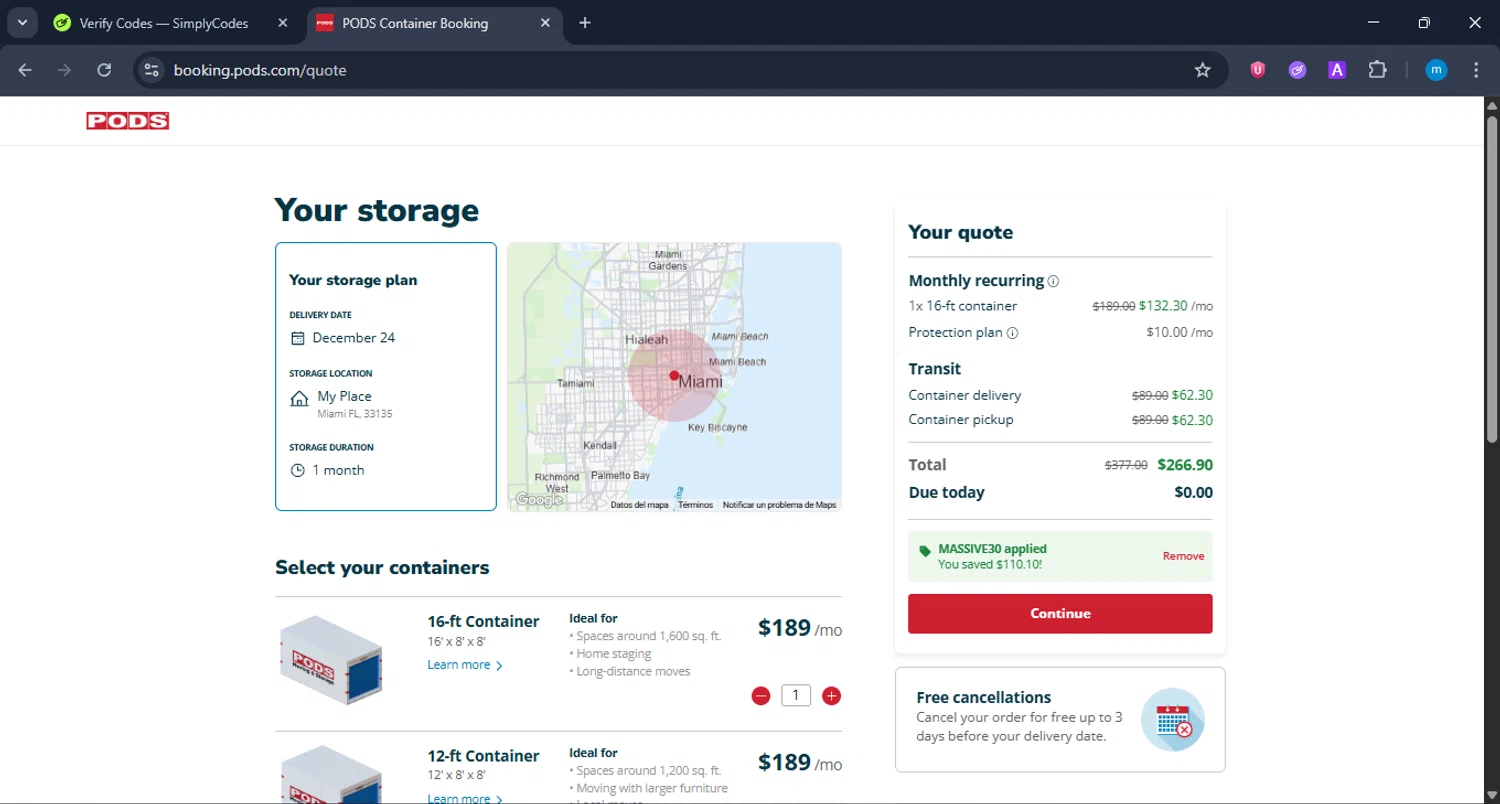Screen dimensions: 1500x804
Task: Select the PODS Container Booking tab
Action: tap(415, 23)
